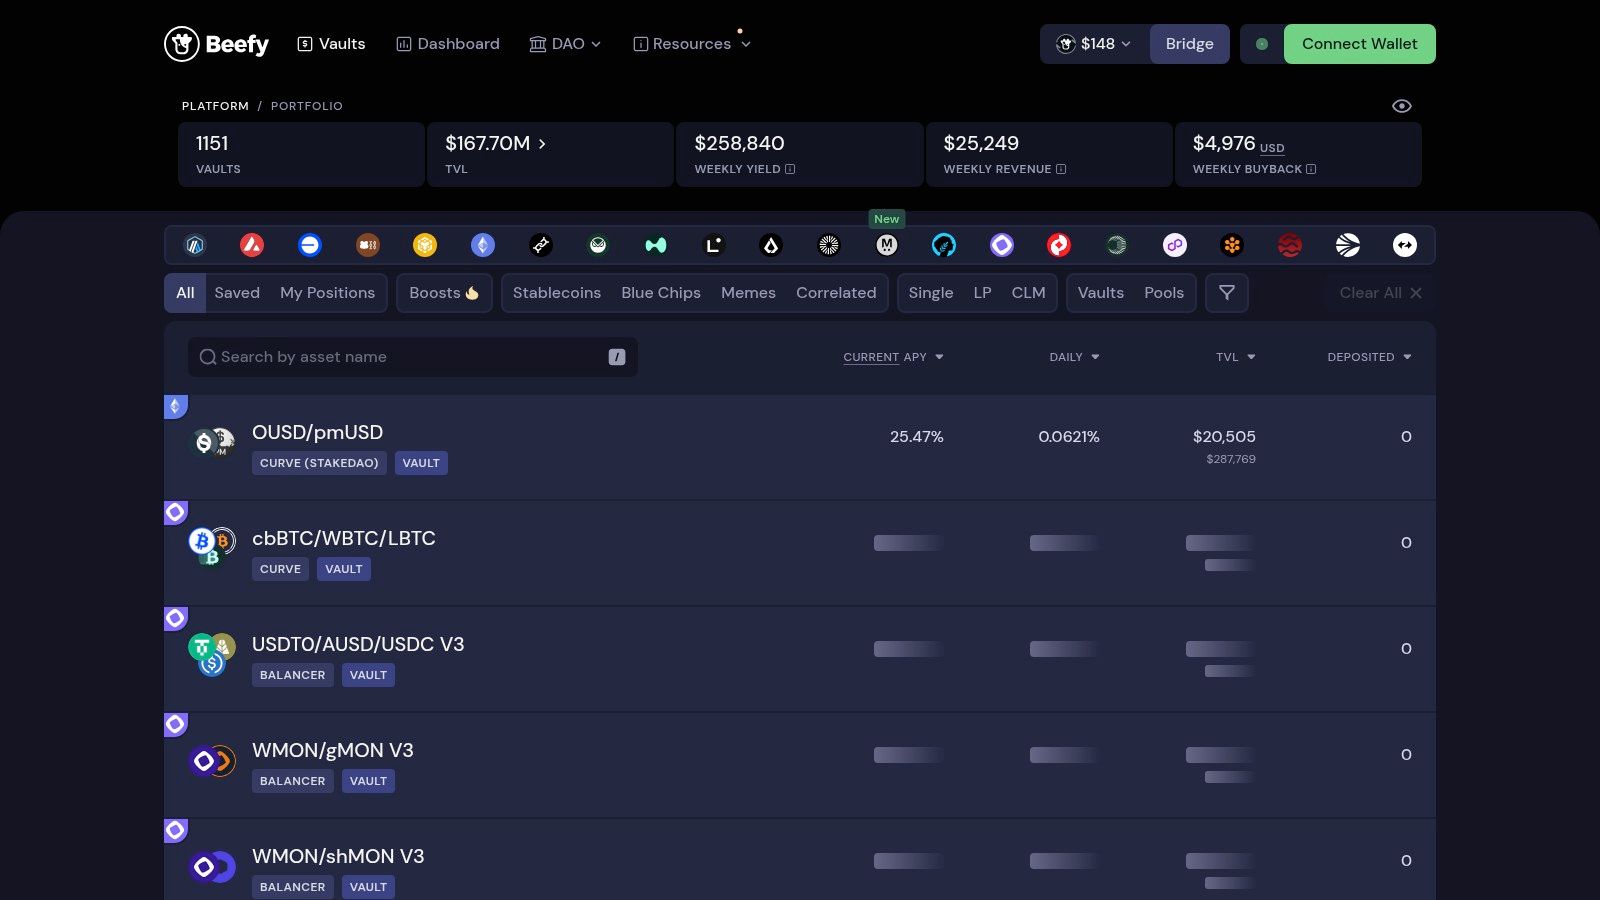The image size is (1600, 900).
Task: Click the Connect Wallet button
Action: (1359, 44)
